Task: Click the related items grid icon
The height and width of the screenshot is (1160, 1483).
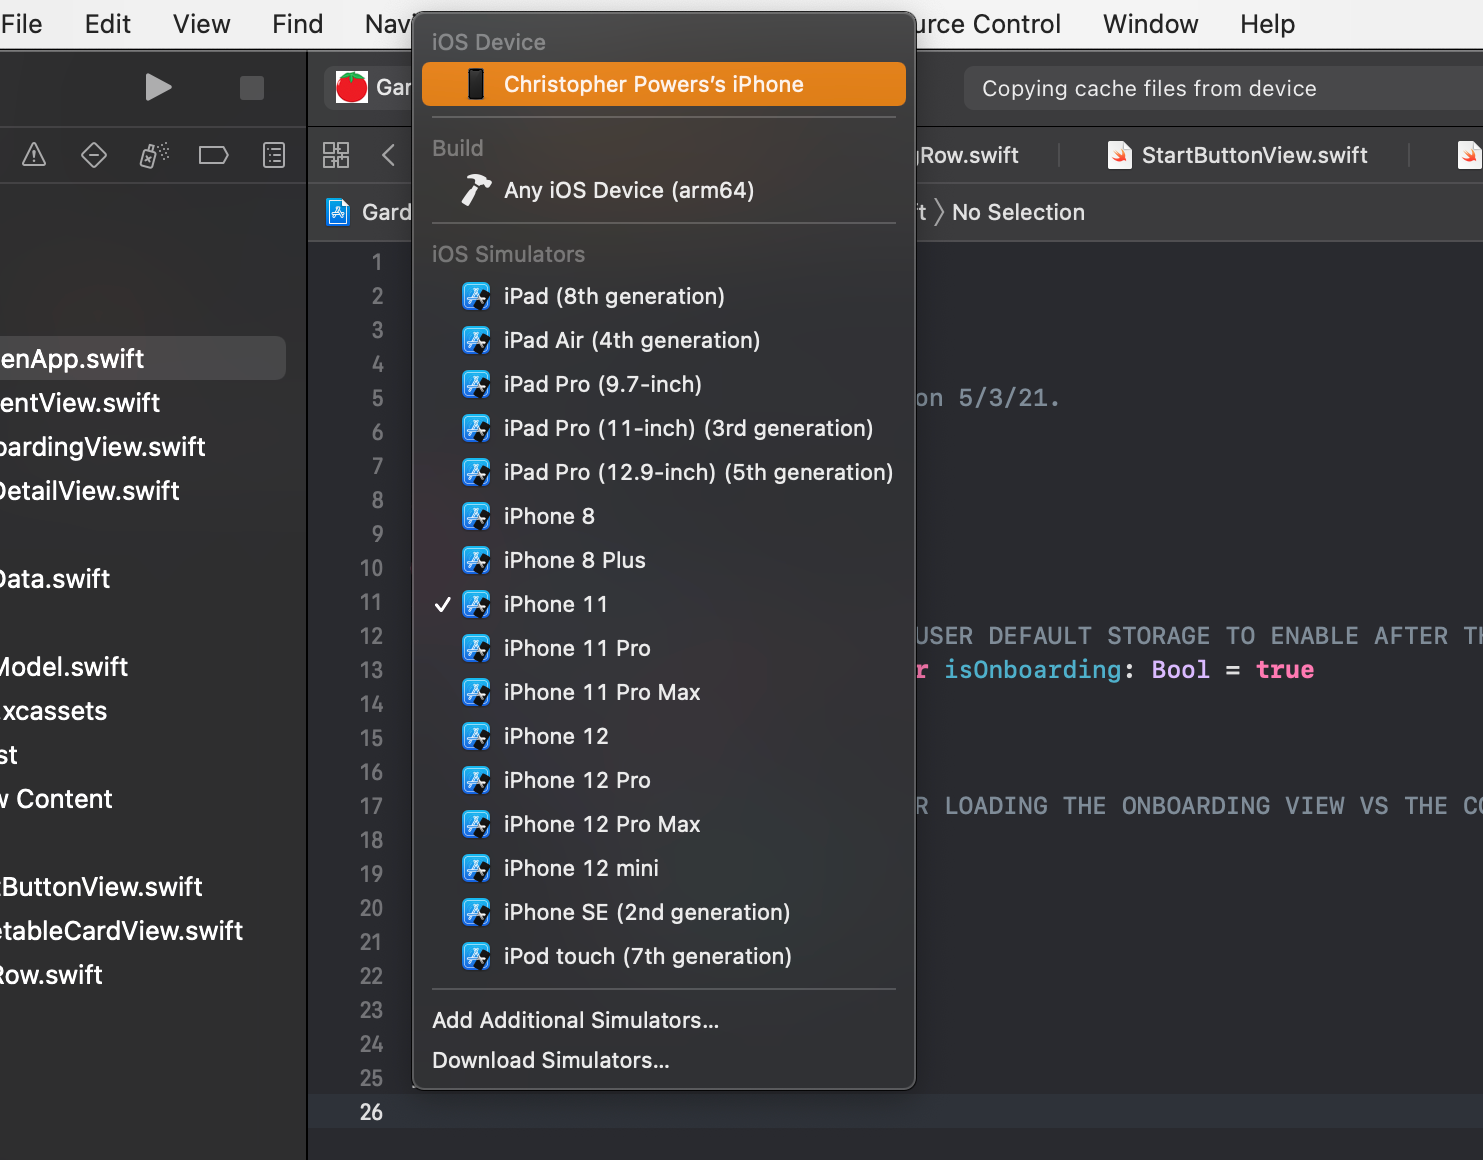Action: coord(336,155)
